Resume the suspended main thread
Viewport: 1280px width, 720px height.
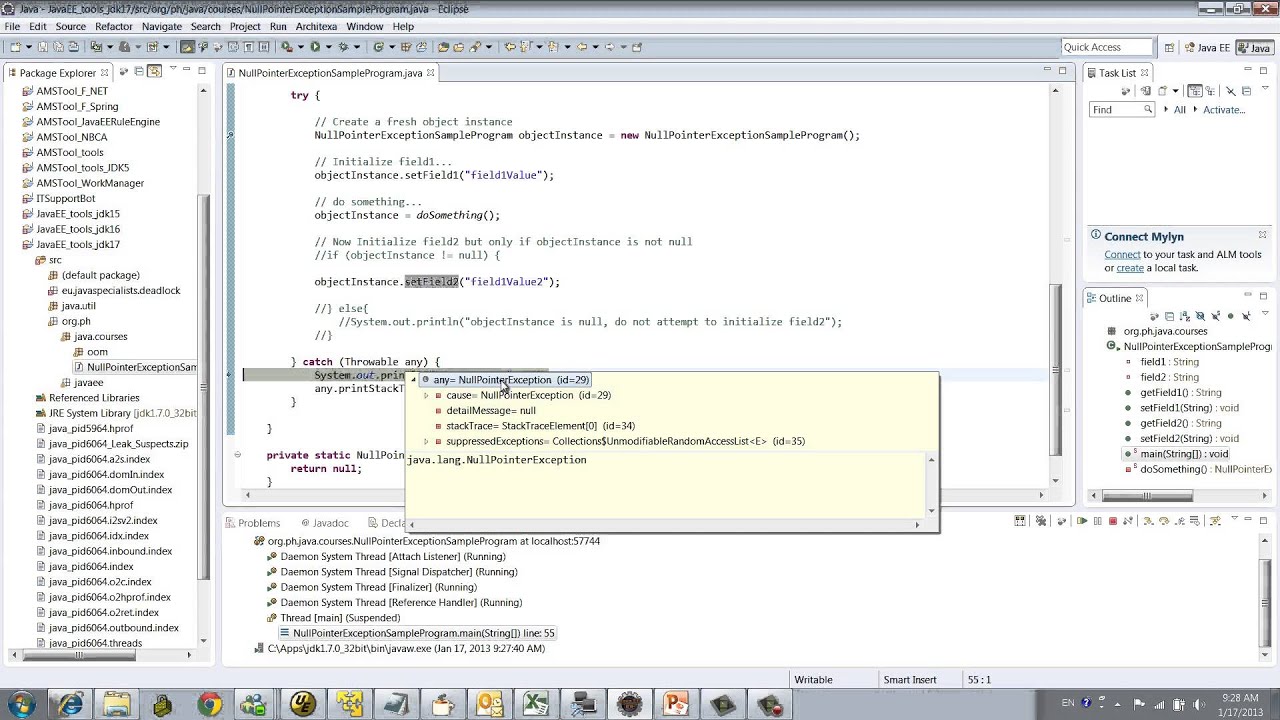(1082, 521)
